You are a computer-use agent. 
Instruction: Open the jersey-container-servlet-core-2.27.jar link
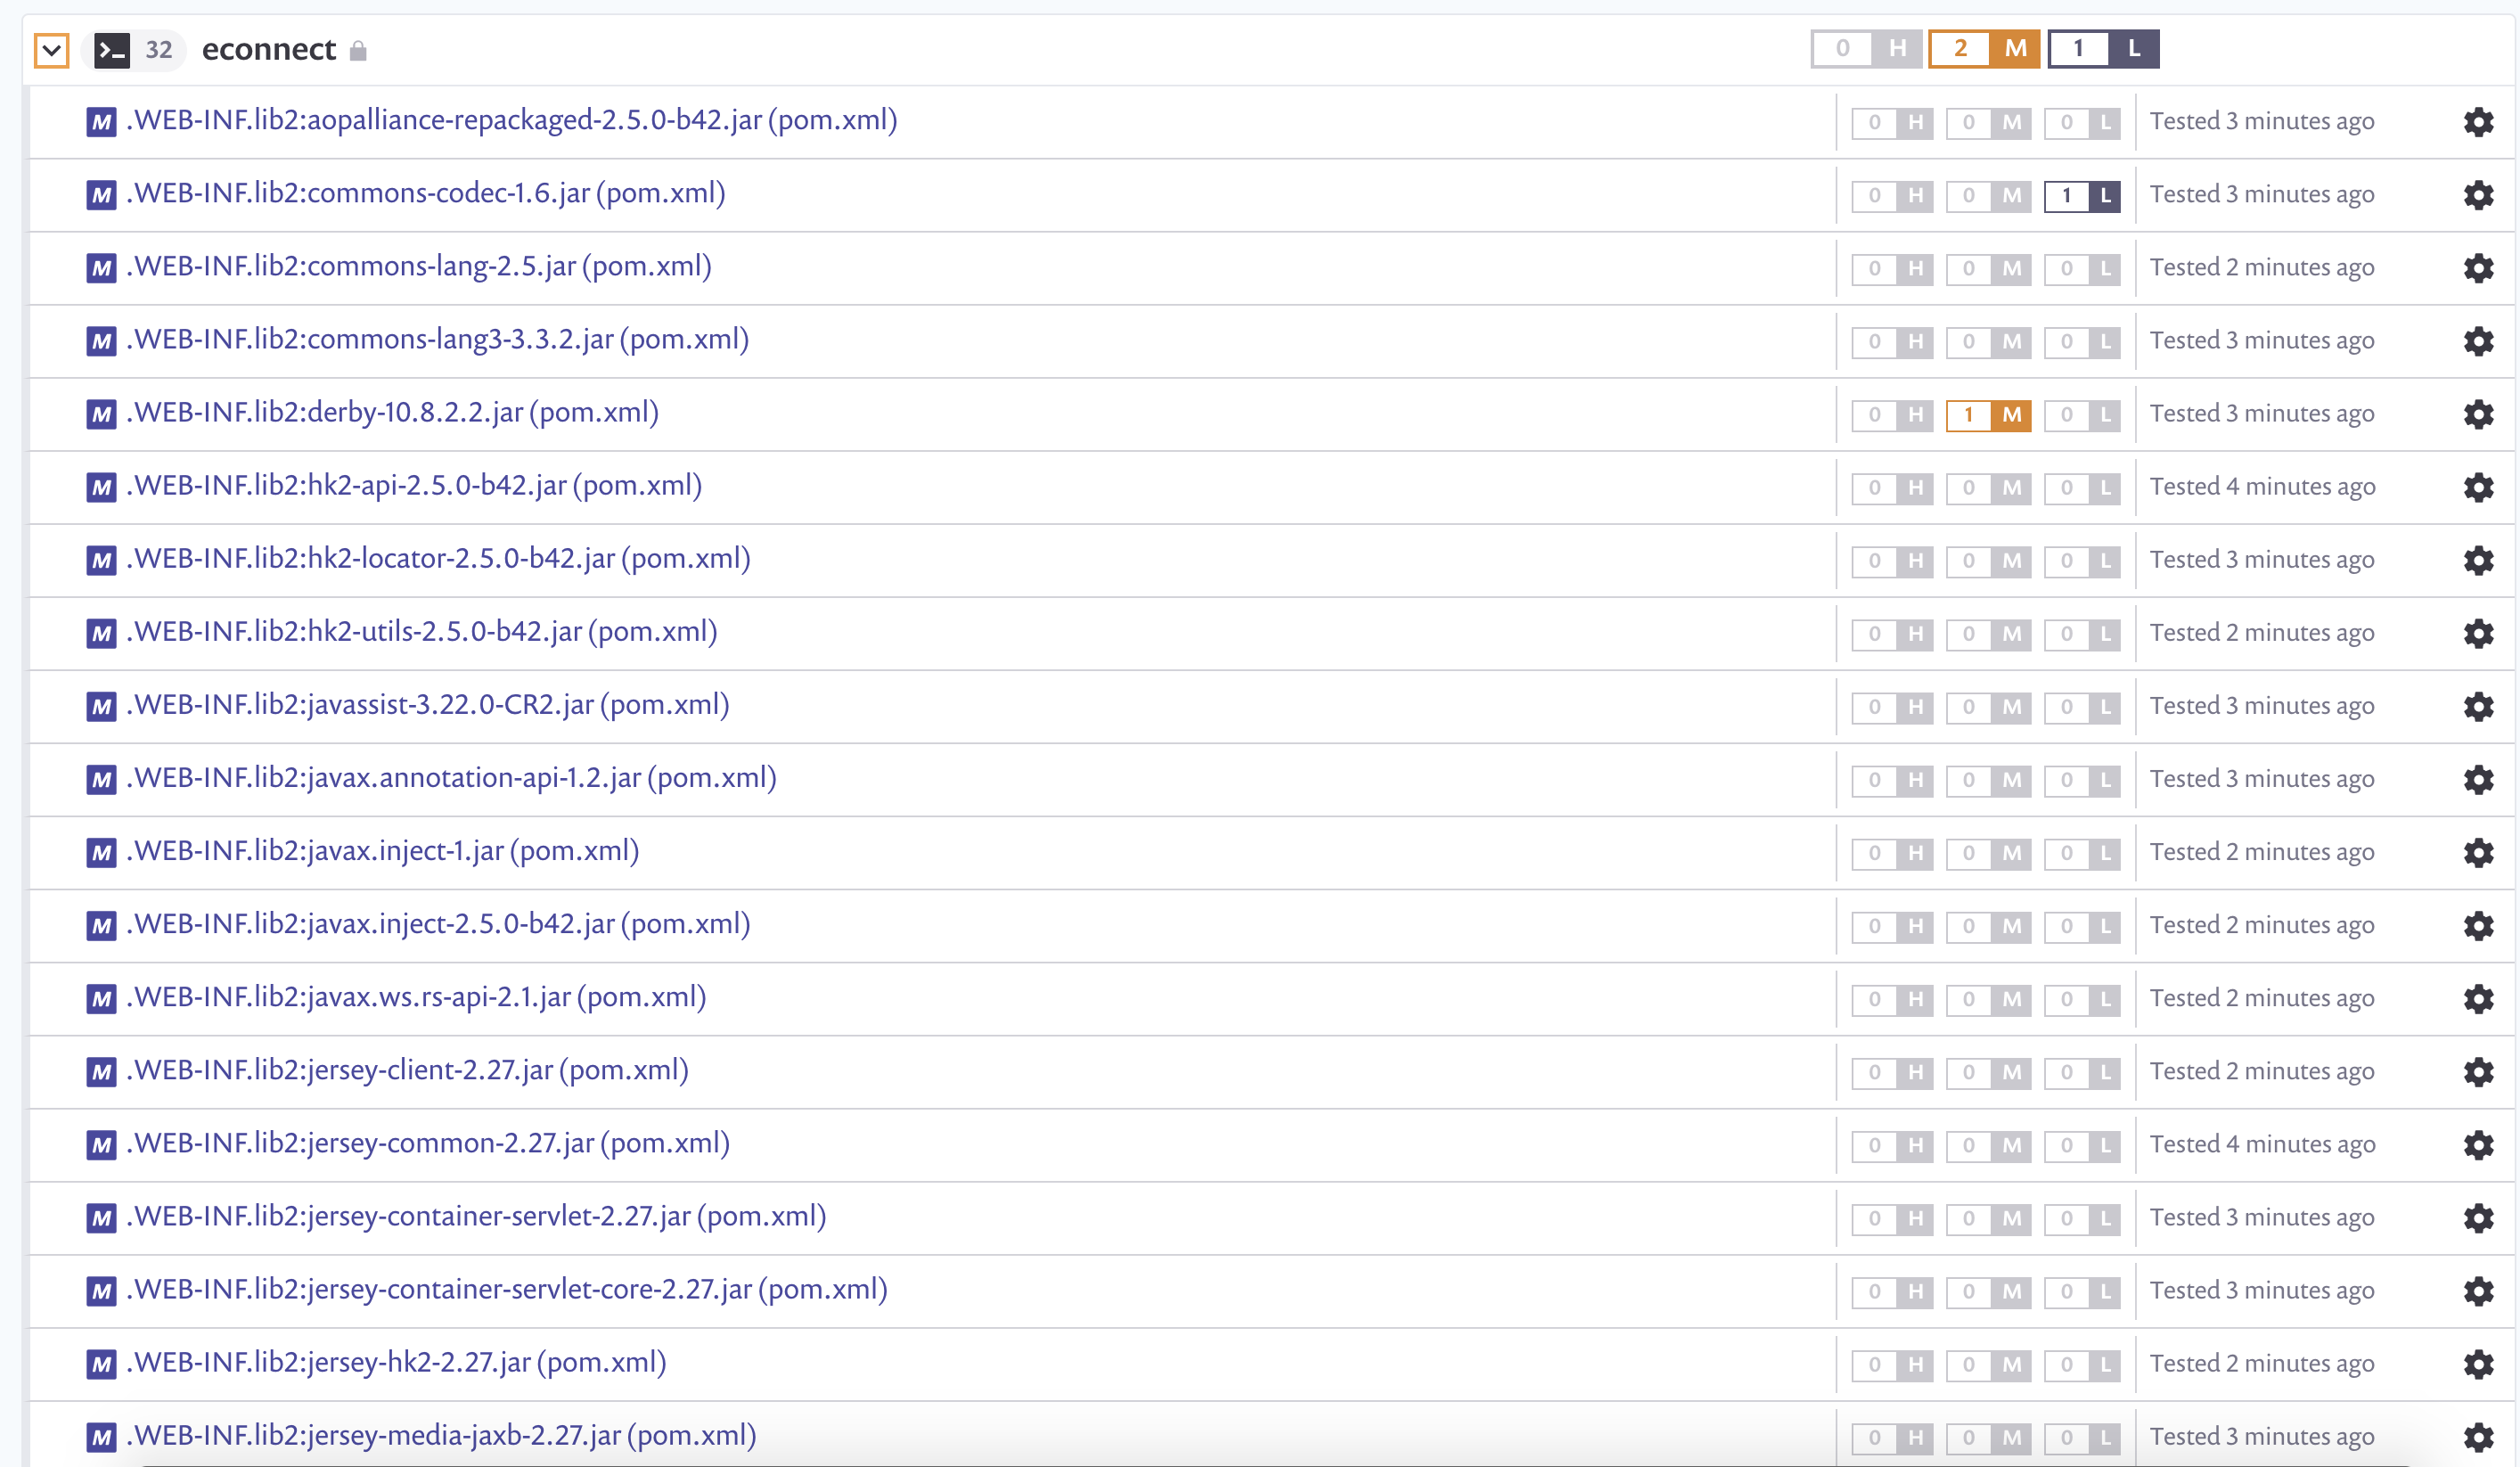pos(506,1289)
